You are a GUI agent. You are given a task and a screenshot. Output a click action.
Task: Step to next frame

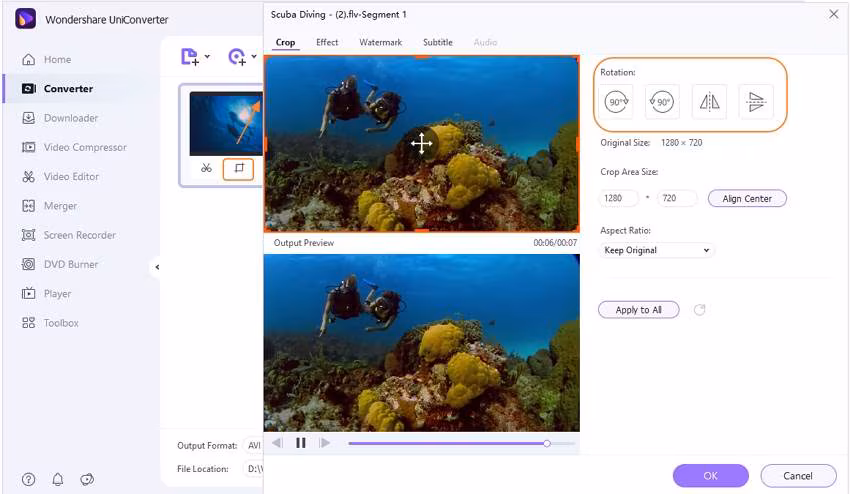coord(325,443)
